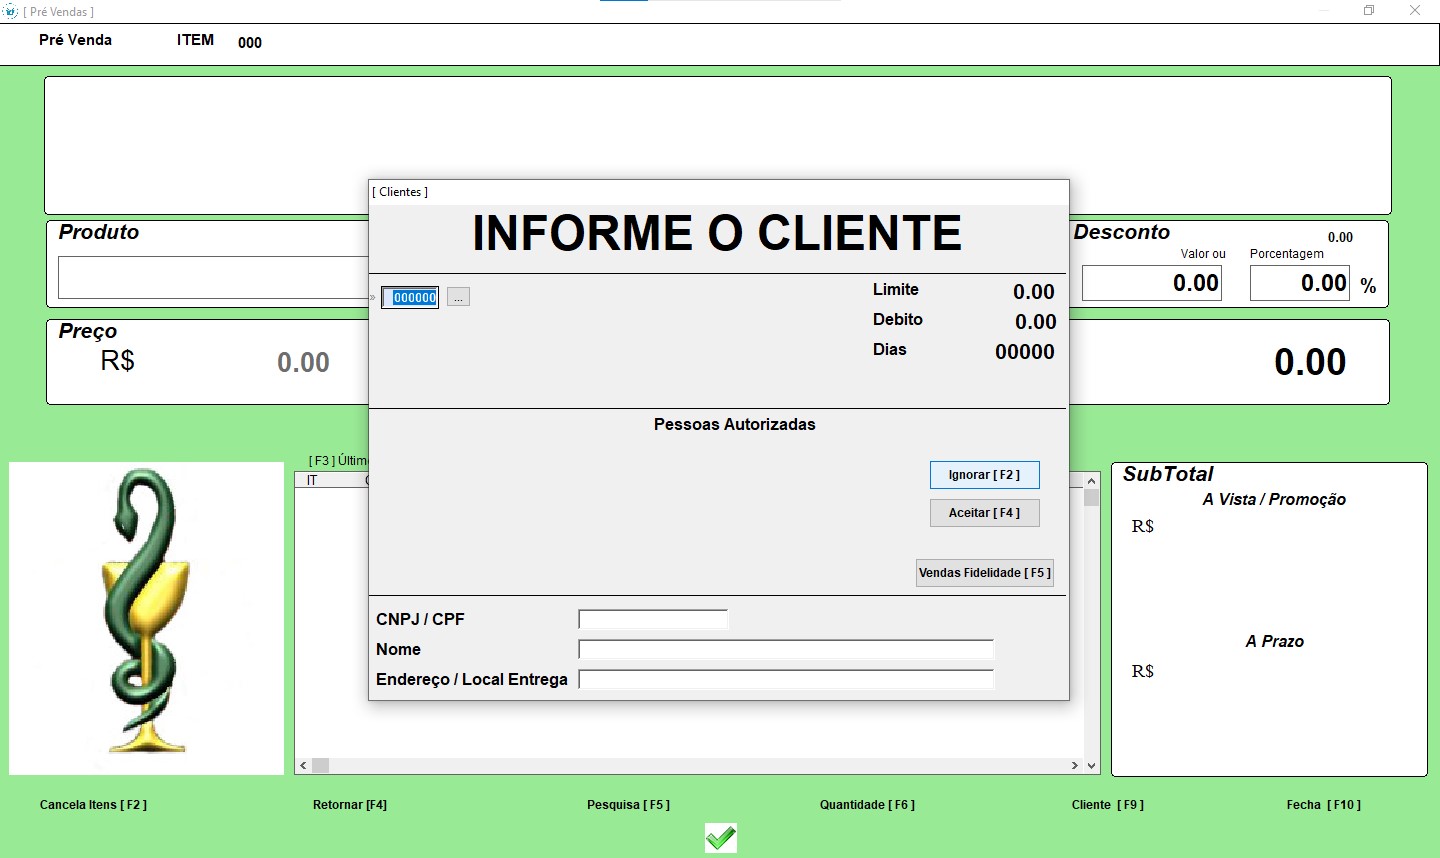Click the green checkmark confirm icon

click(x=720, y=837)
